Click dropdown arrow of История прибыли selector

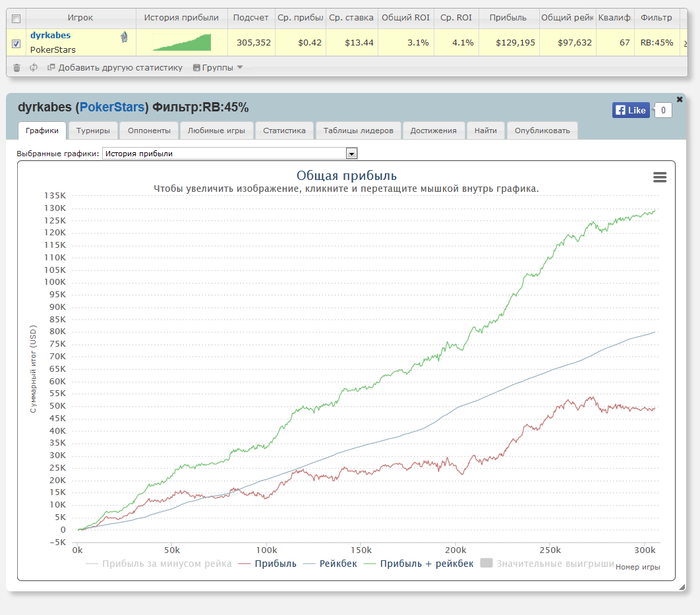[352, 154]
